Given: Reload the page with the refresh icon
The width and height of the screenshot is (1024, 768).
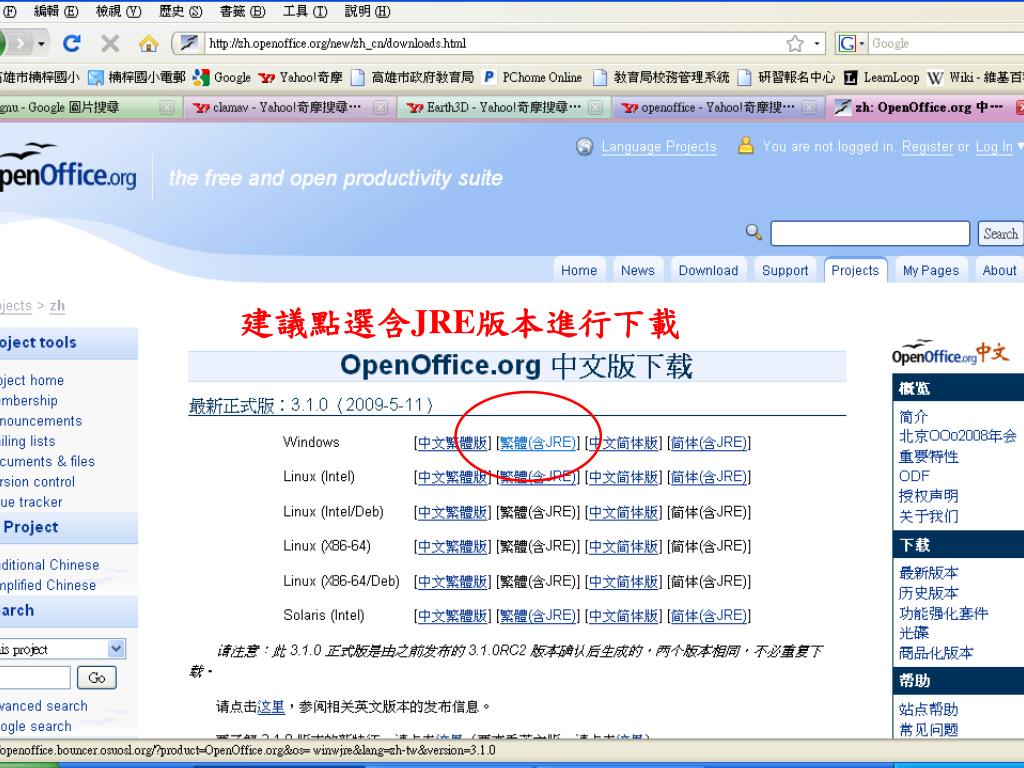Looking at the screenshot, I should point(71,44).
